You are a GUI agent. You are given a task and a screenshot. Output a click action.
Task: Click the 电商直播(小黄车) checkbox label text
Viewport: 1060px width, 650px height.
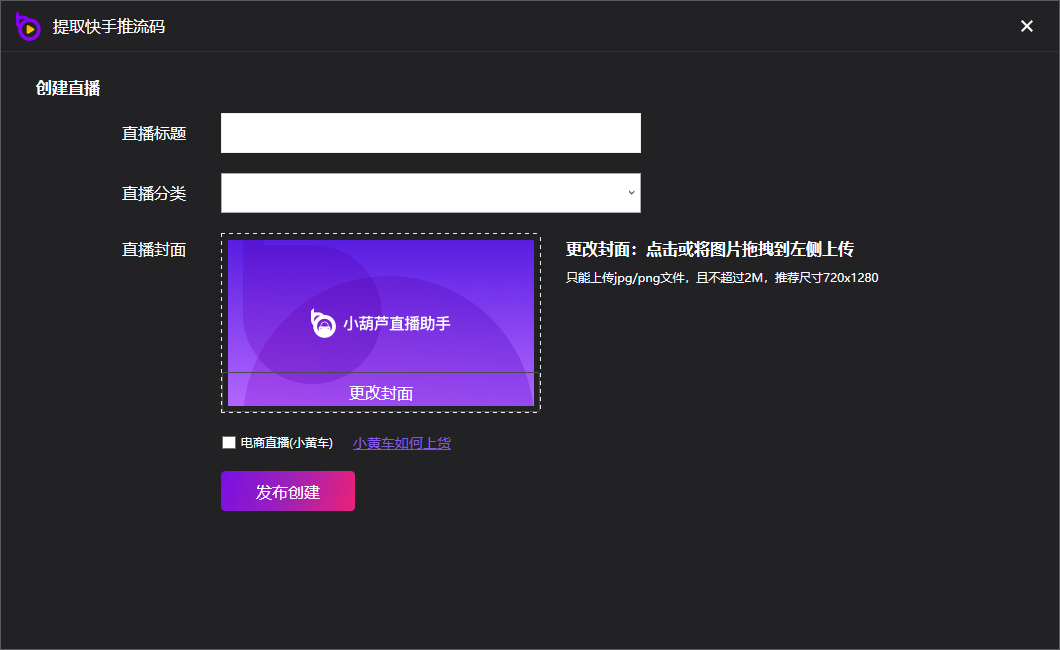tap(287, 443)
